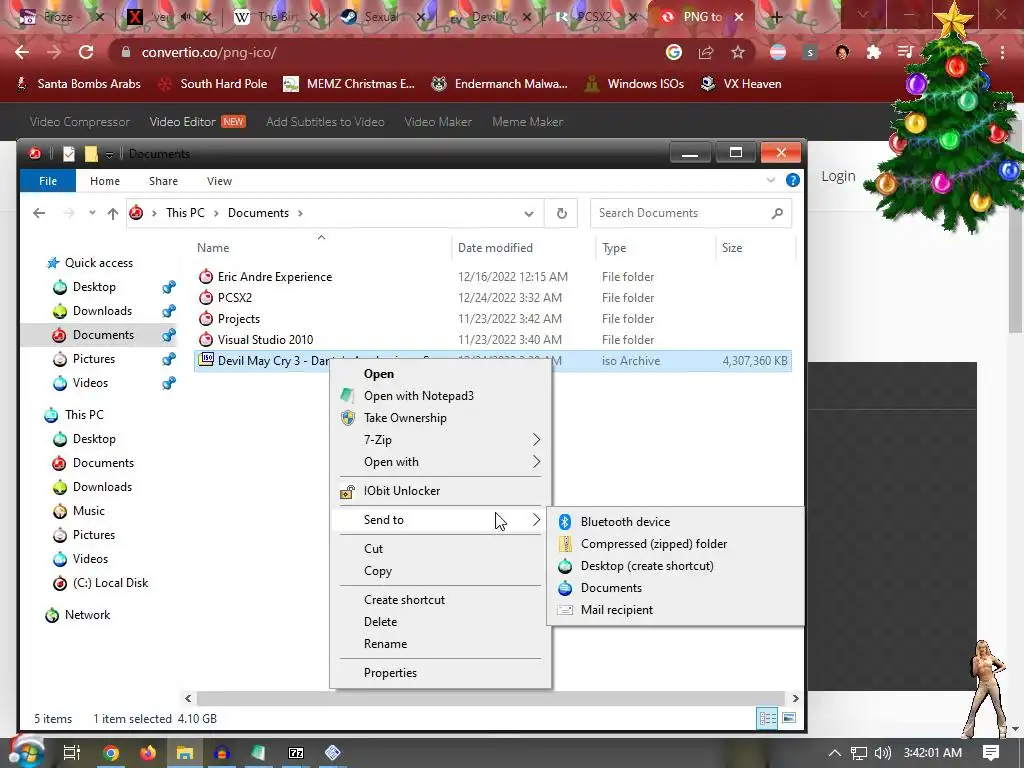The width and height of the screenshot is (1024, 768).
Task: Select the Eric Andre Experience folder
Action: click(274, 277)
